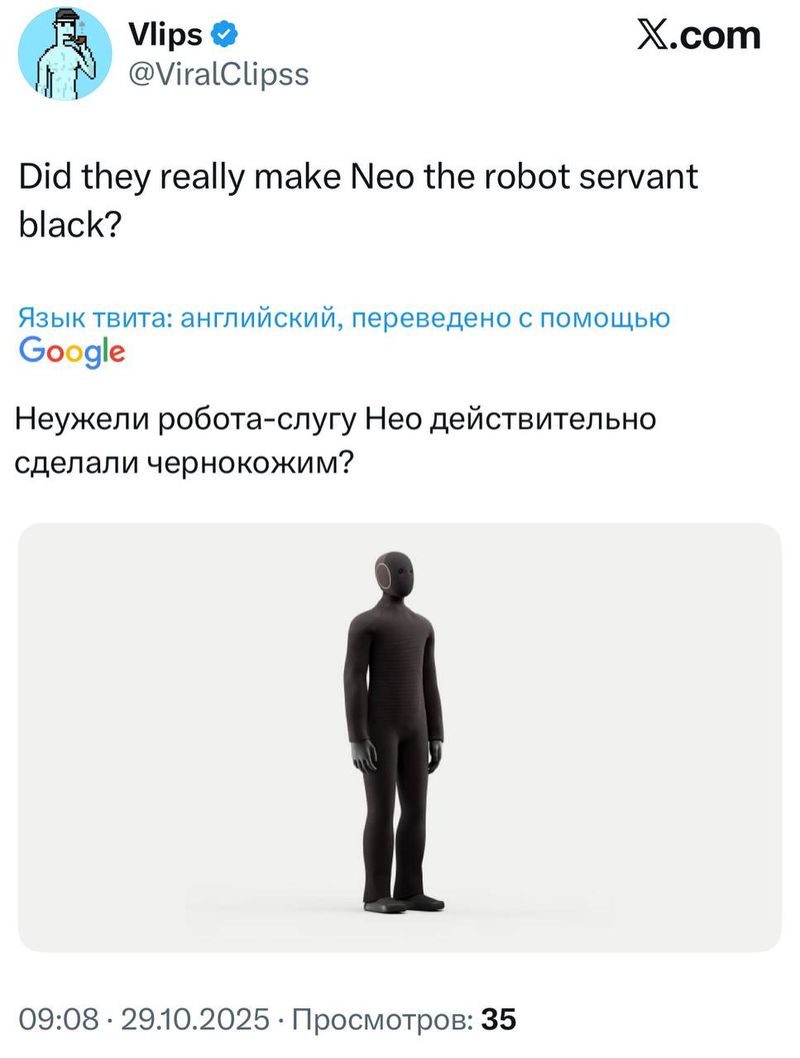
Task: Open the Vlips display name
Action: click(x=165, y=34)
